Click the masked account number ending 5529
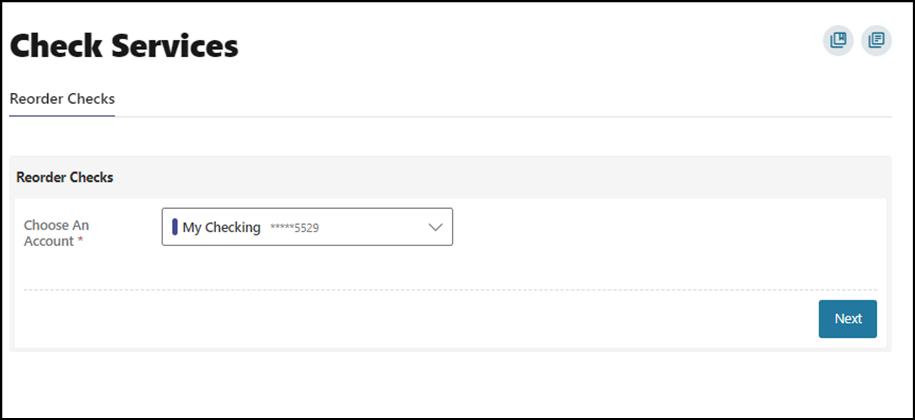This screenshot has width=915, height=420. point(294,228)
